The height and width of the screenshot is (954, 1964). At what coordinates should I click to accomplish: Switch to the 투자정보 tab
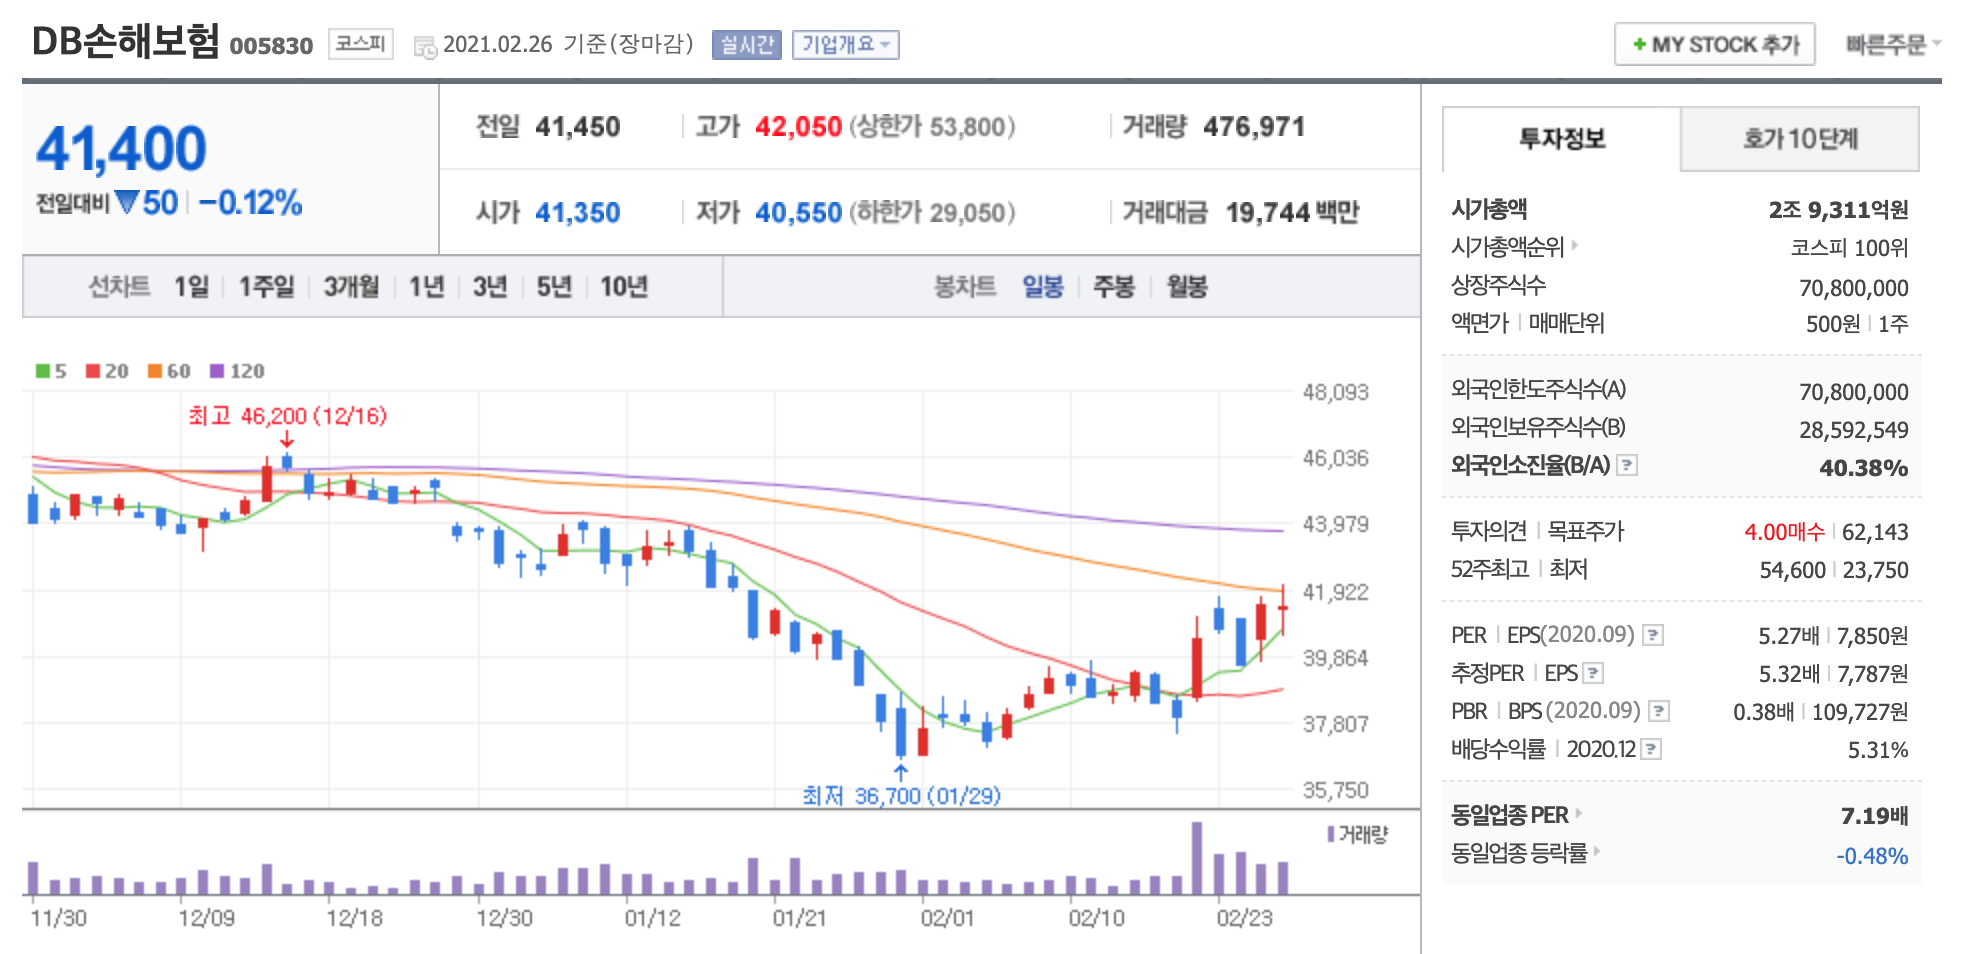[1561, 139]
